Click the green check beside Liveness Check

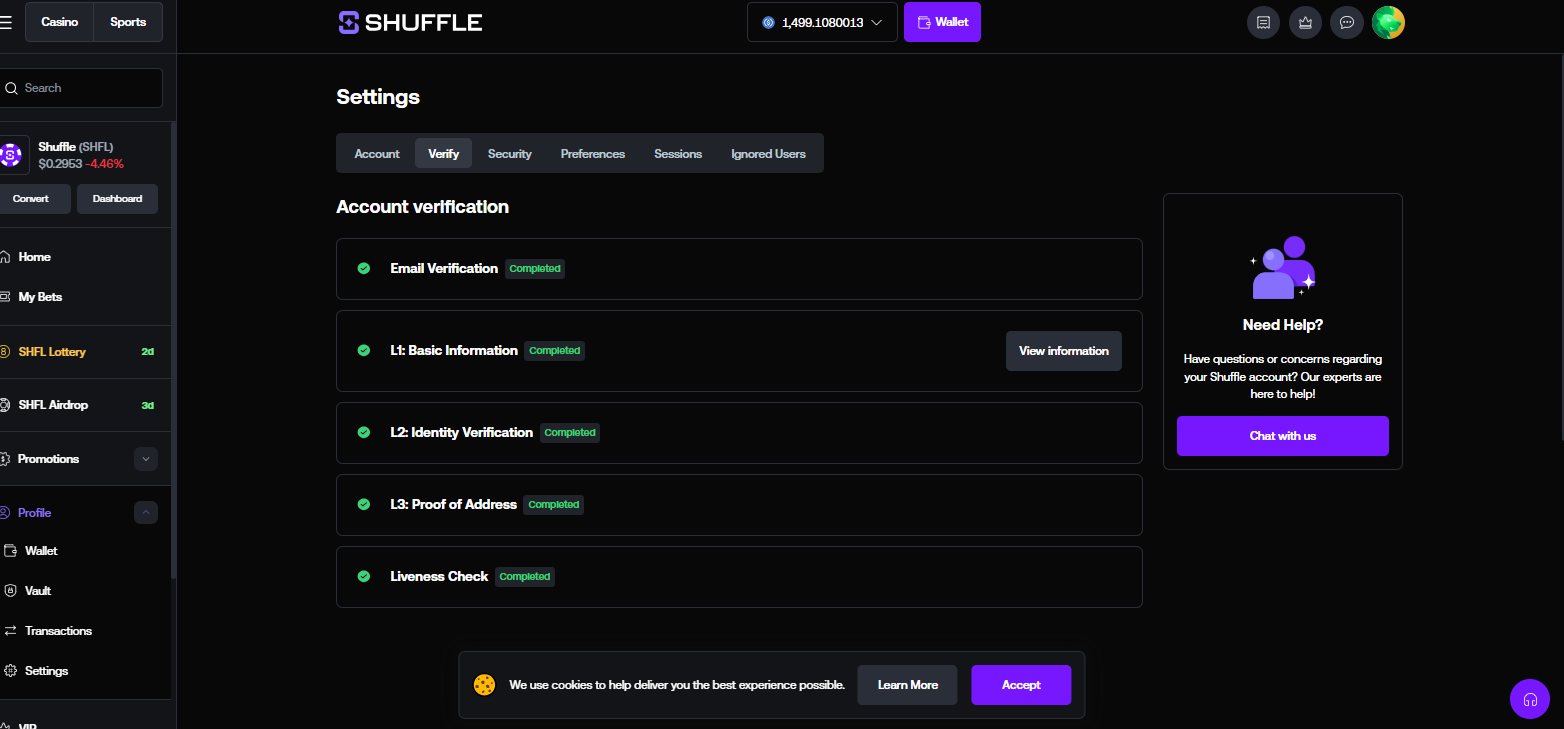tap(364, 576)
